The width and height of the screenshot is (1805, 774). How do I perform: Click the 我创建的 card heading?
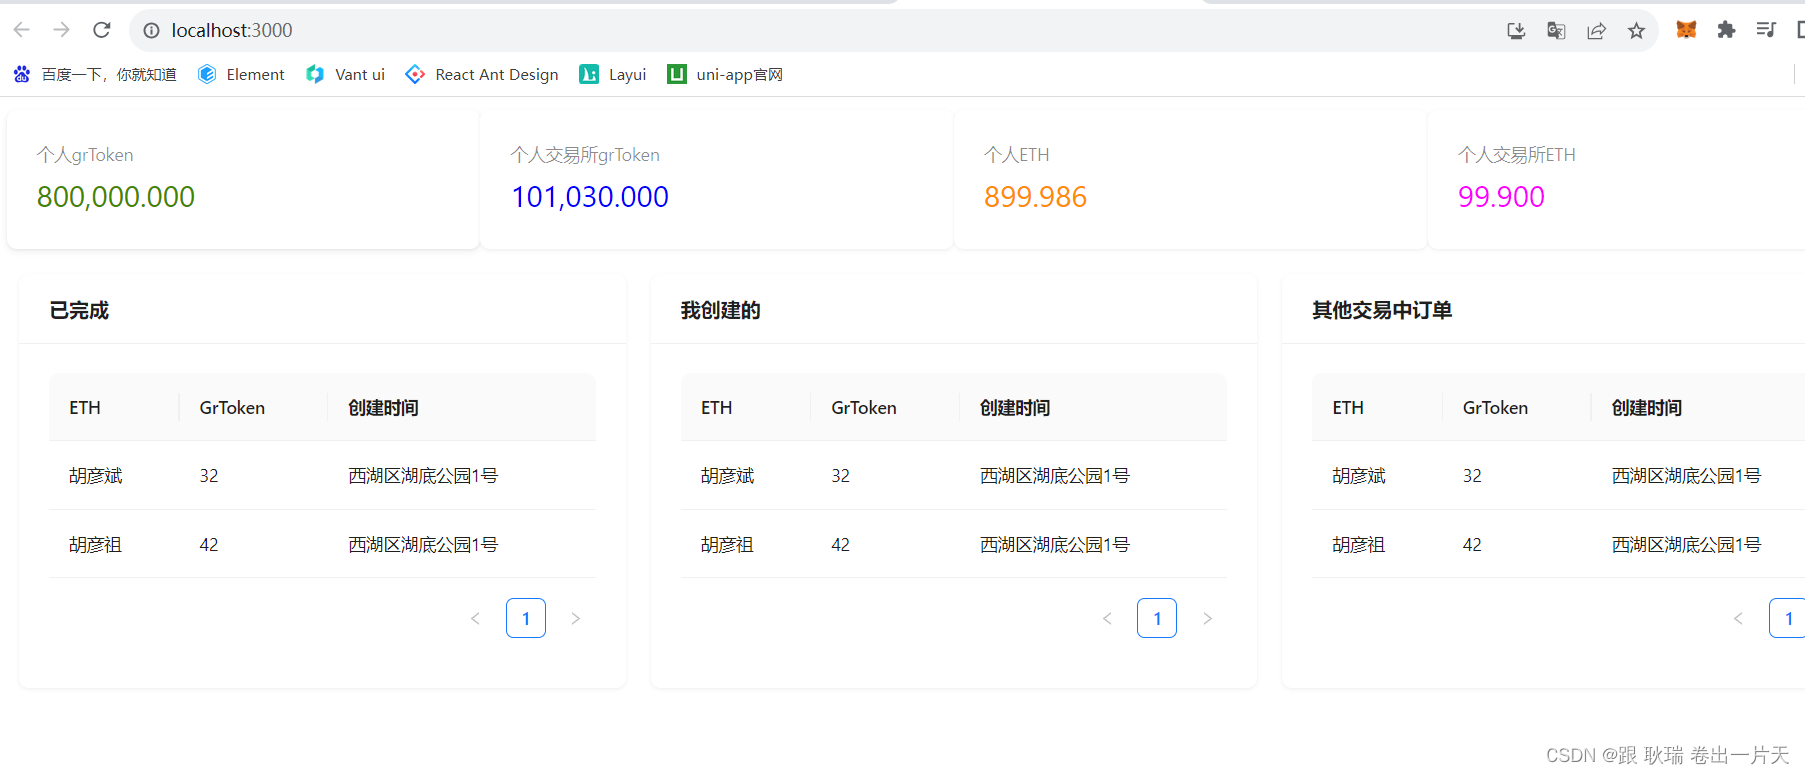pos(721,311)
